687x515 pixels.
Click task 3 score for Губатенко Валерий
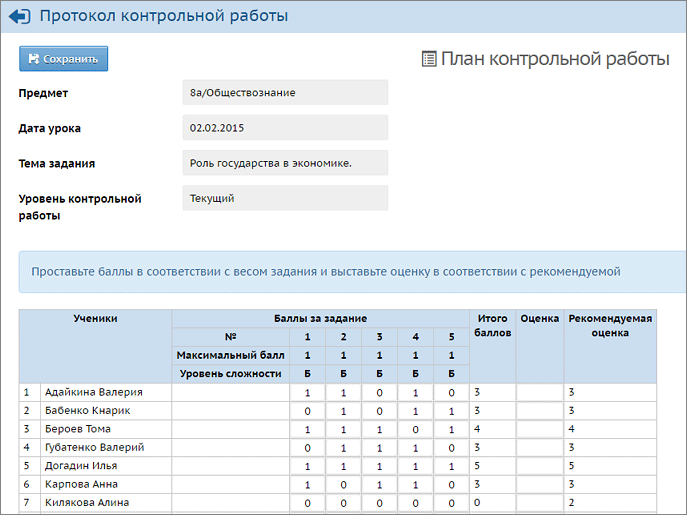(x=379, y=448)
